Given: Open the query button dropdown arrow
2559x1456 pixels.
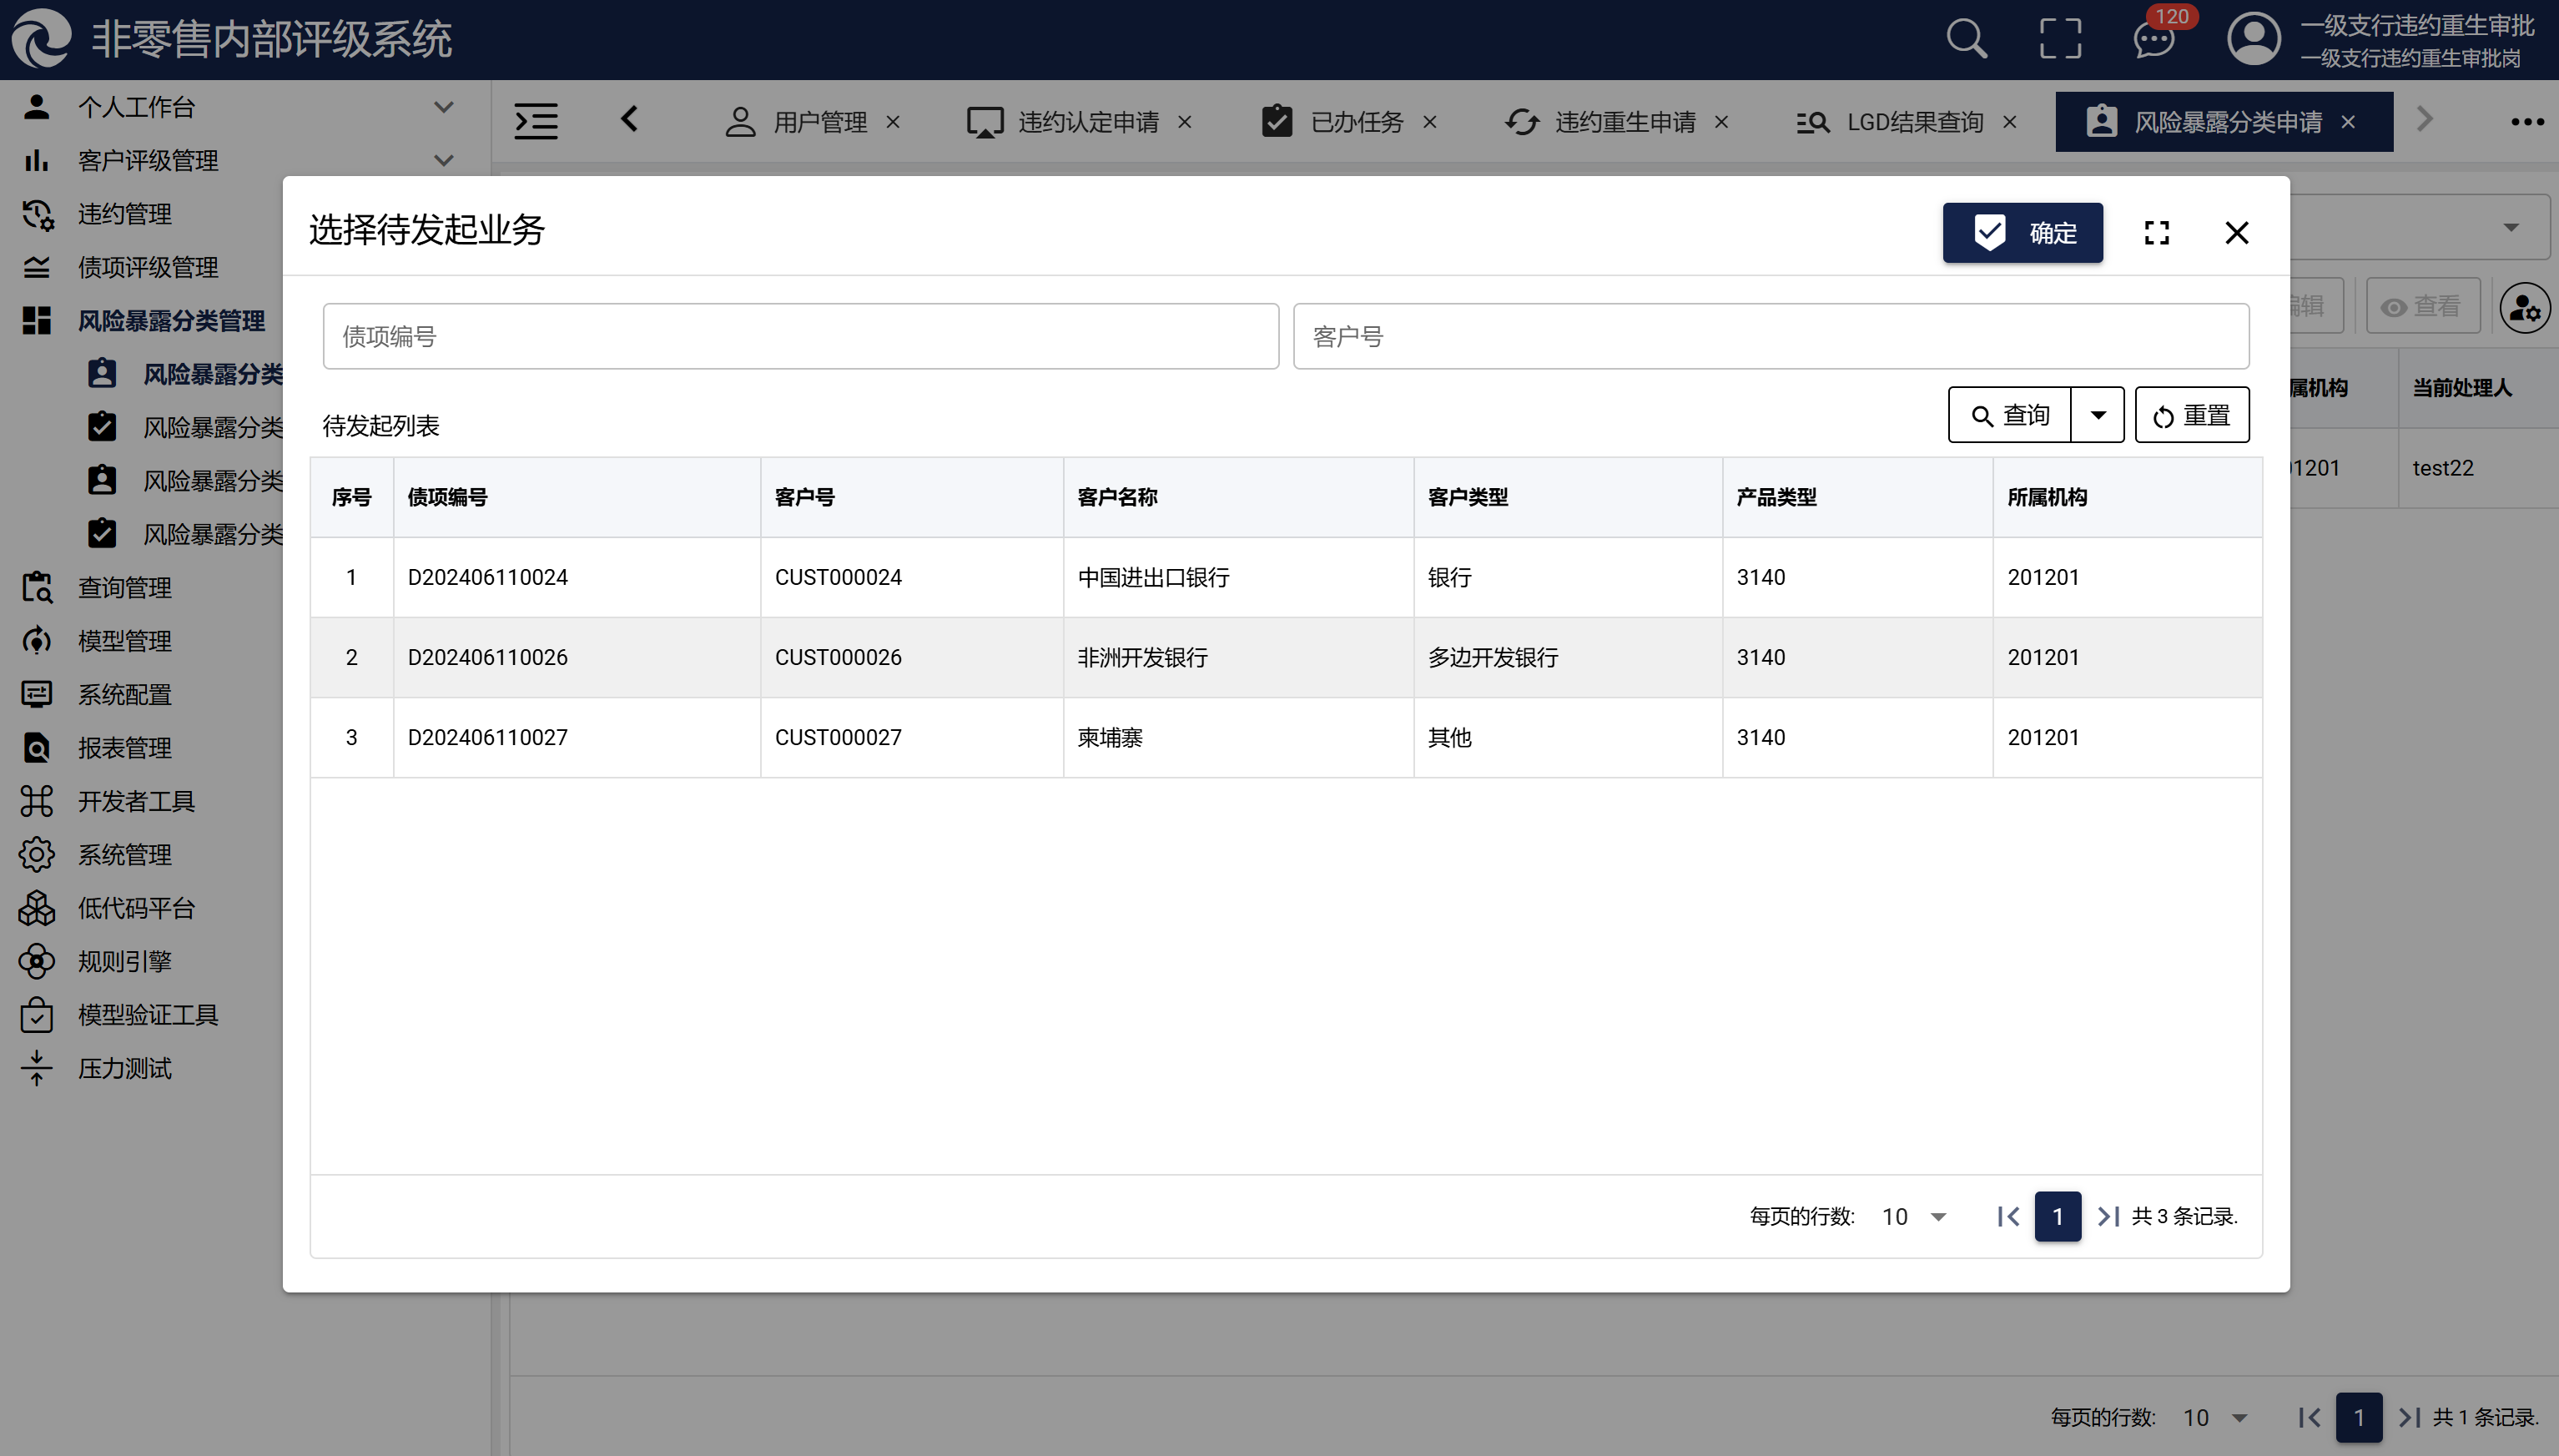Looking at the screenshot, I should click(2098, 415).
